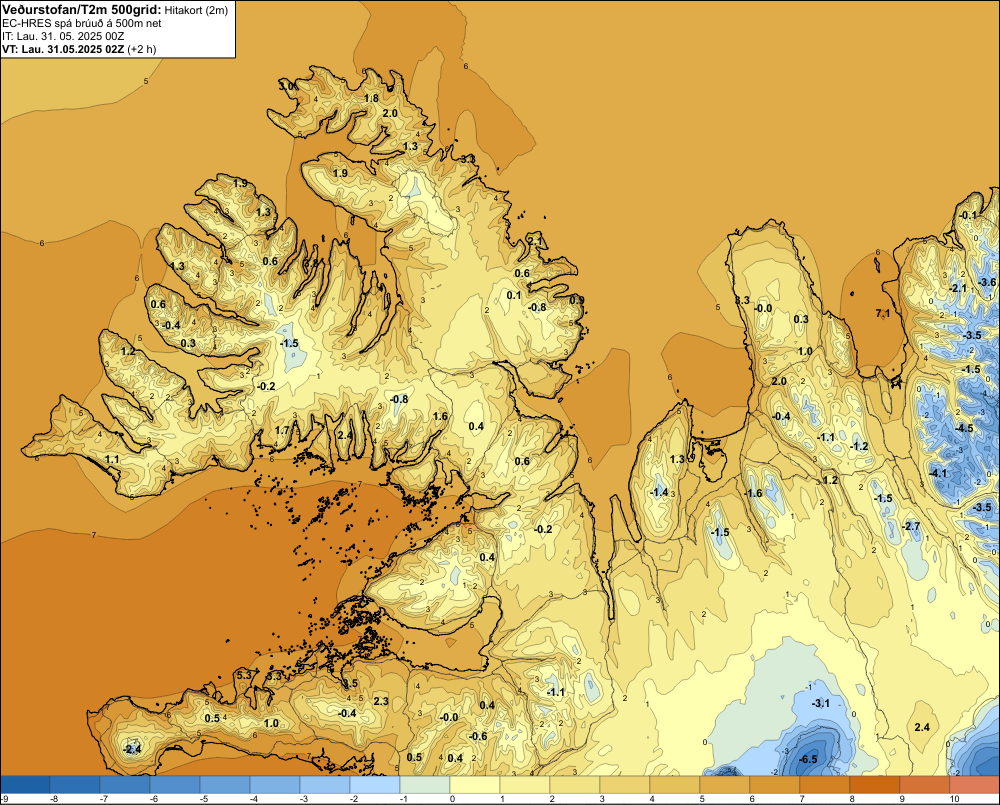Click the '5.3' temperature value

click(x=244, y=675)
